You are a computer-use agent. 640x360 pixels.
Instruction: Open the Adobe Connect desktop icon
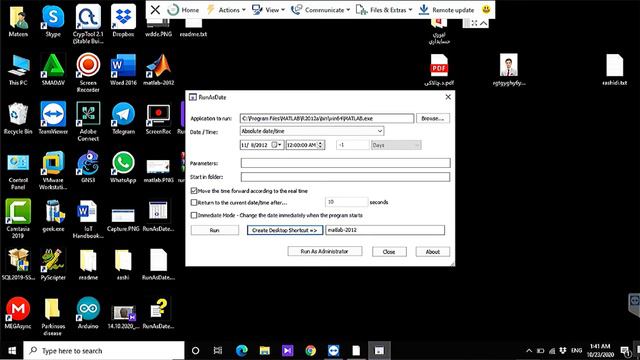point(88,122)
